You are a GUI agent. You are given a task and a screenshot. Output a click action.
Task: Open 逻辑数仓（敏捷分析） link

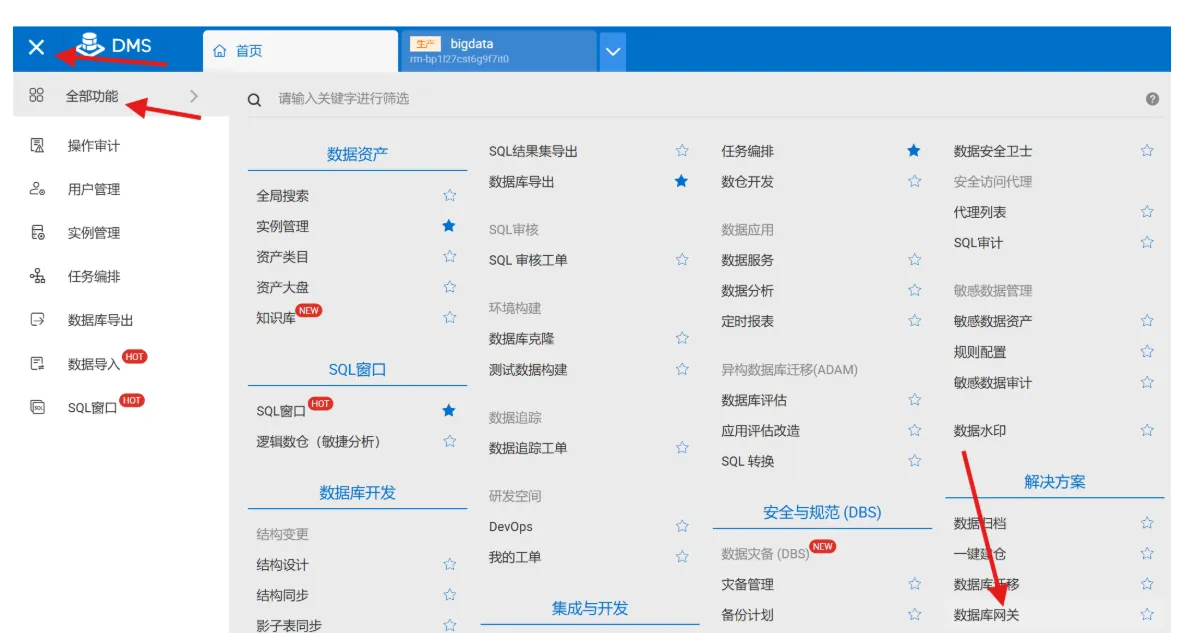317,442
